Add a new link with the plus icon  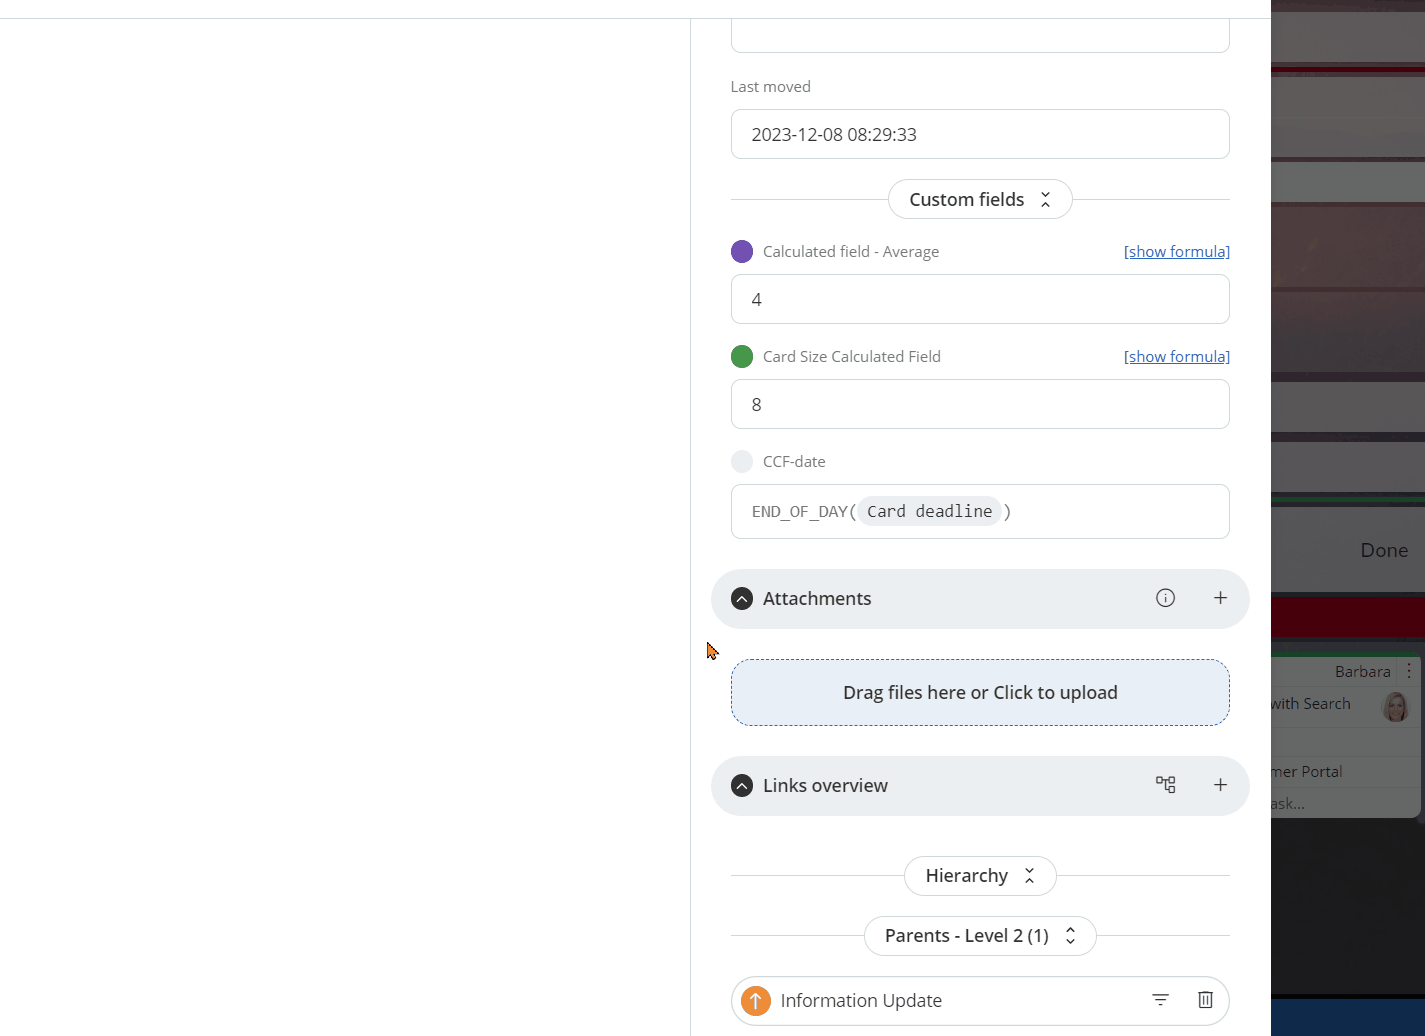click(x=1220, y=785)
